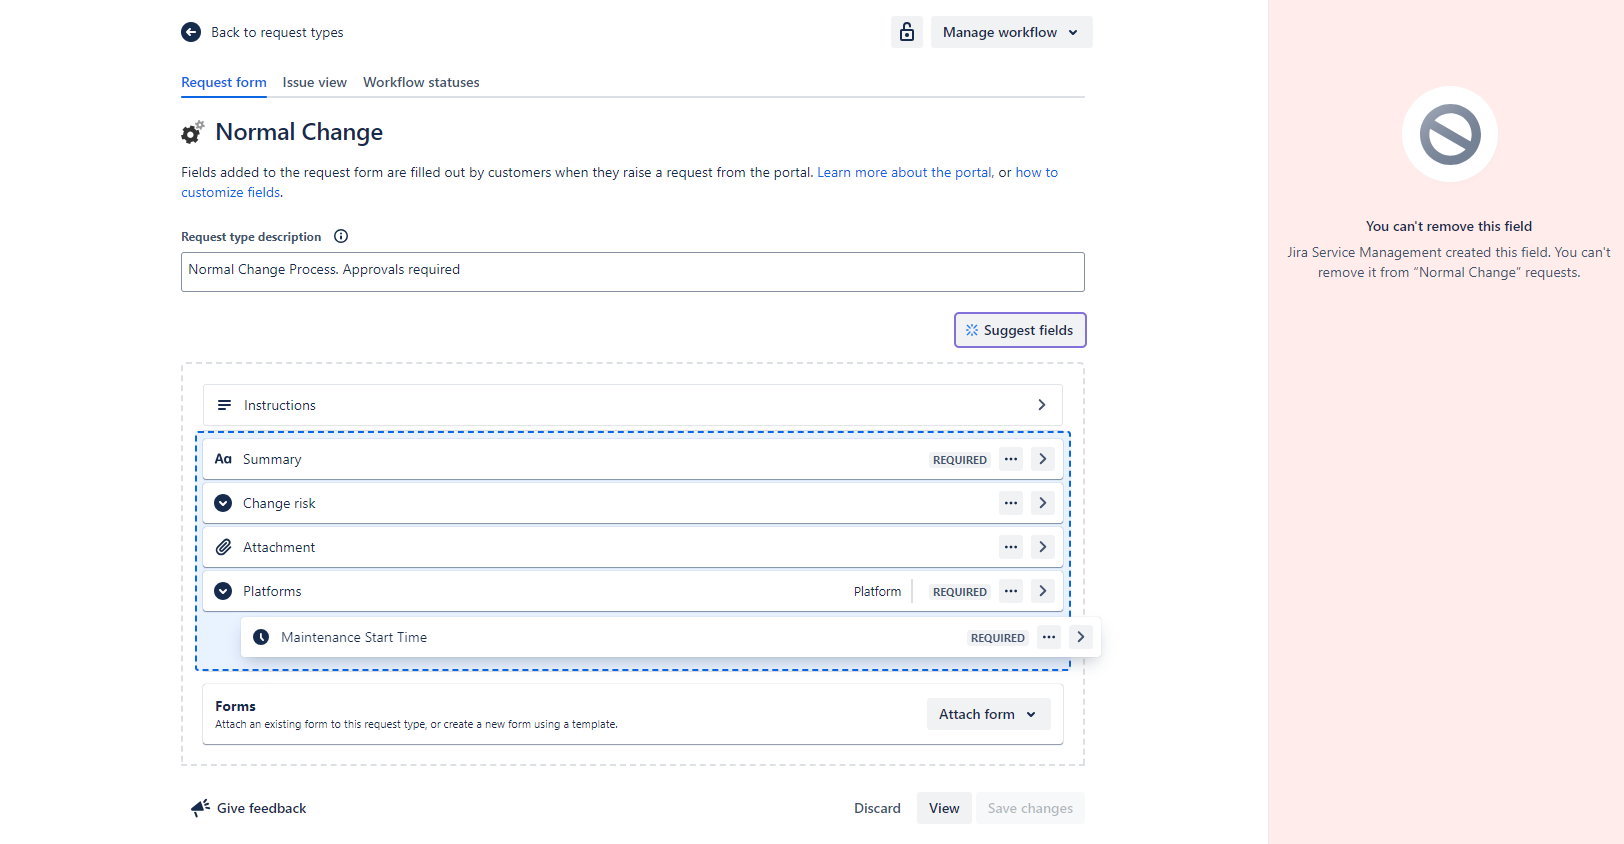Image resolution: width=1624 pixels, height=844 pixels.
Task: Click the Platforms dropdown type icon
Action: pyautogui.click(x=223, y=591)
